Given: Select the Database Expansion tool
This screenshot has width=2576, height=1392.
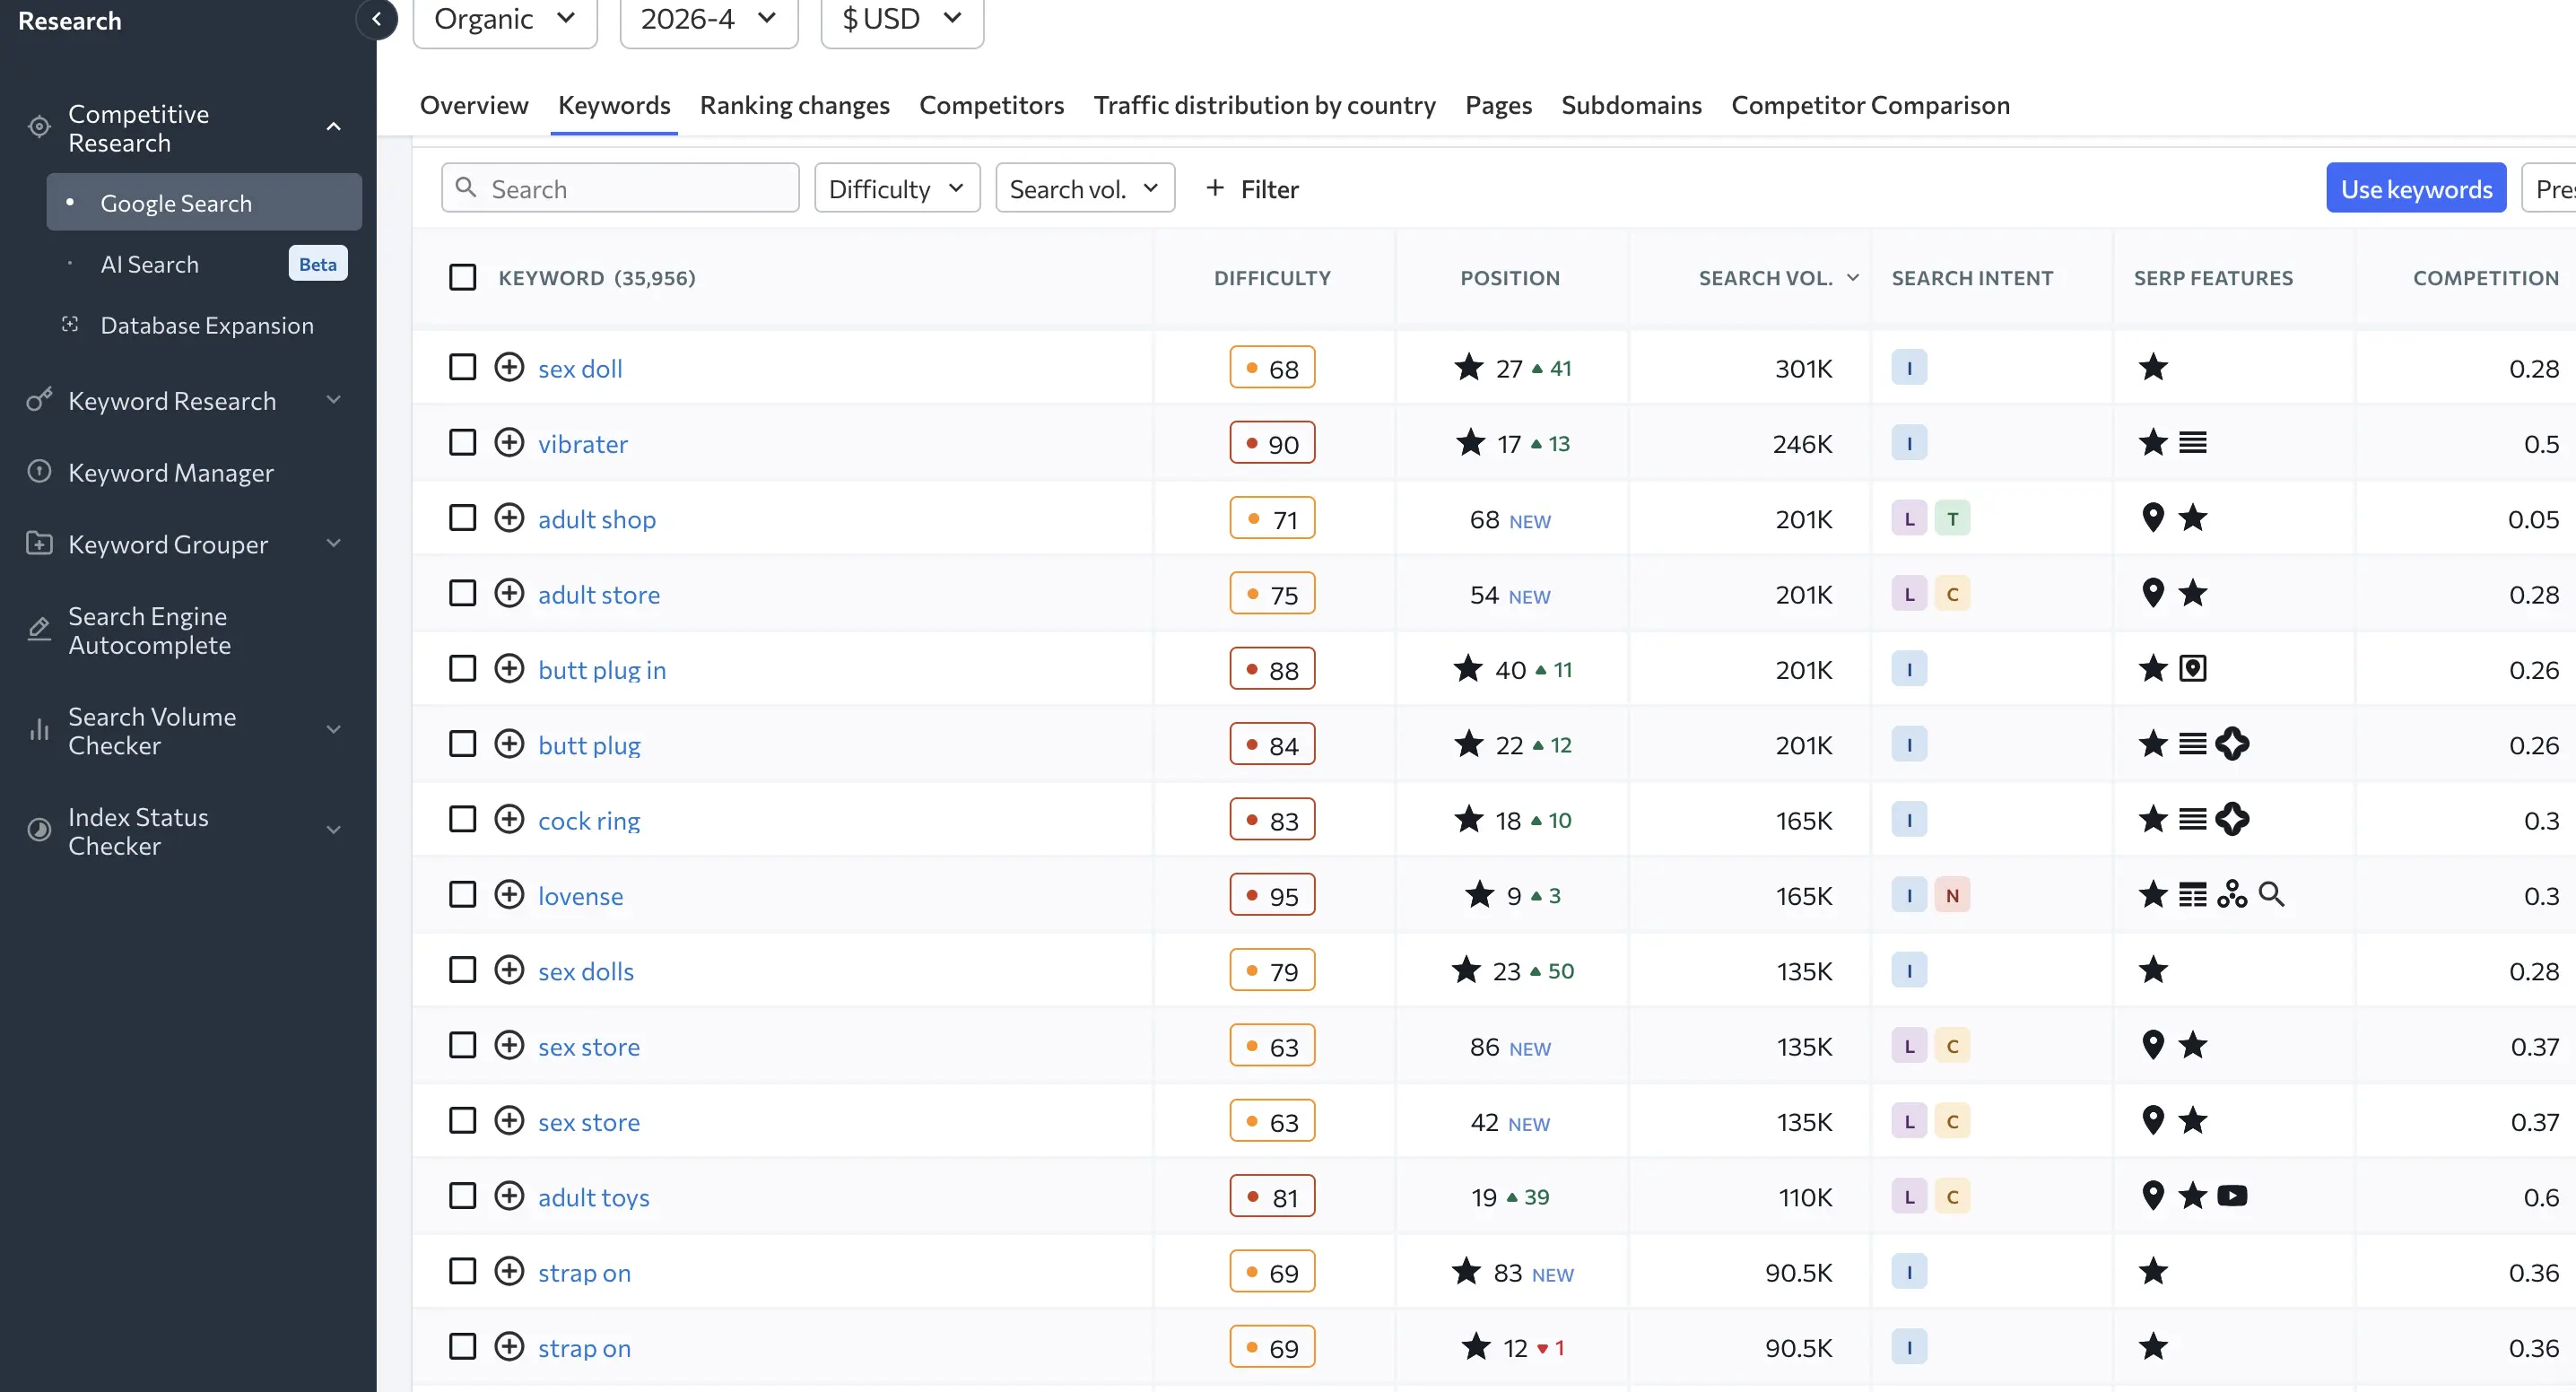Looking at the screenshot, I should (x=206, y=324).
